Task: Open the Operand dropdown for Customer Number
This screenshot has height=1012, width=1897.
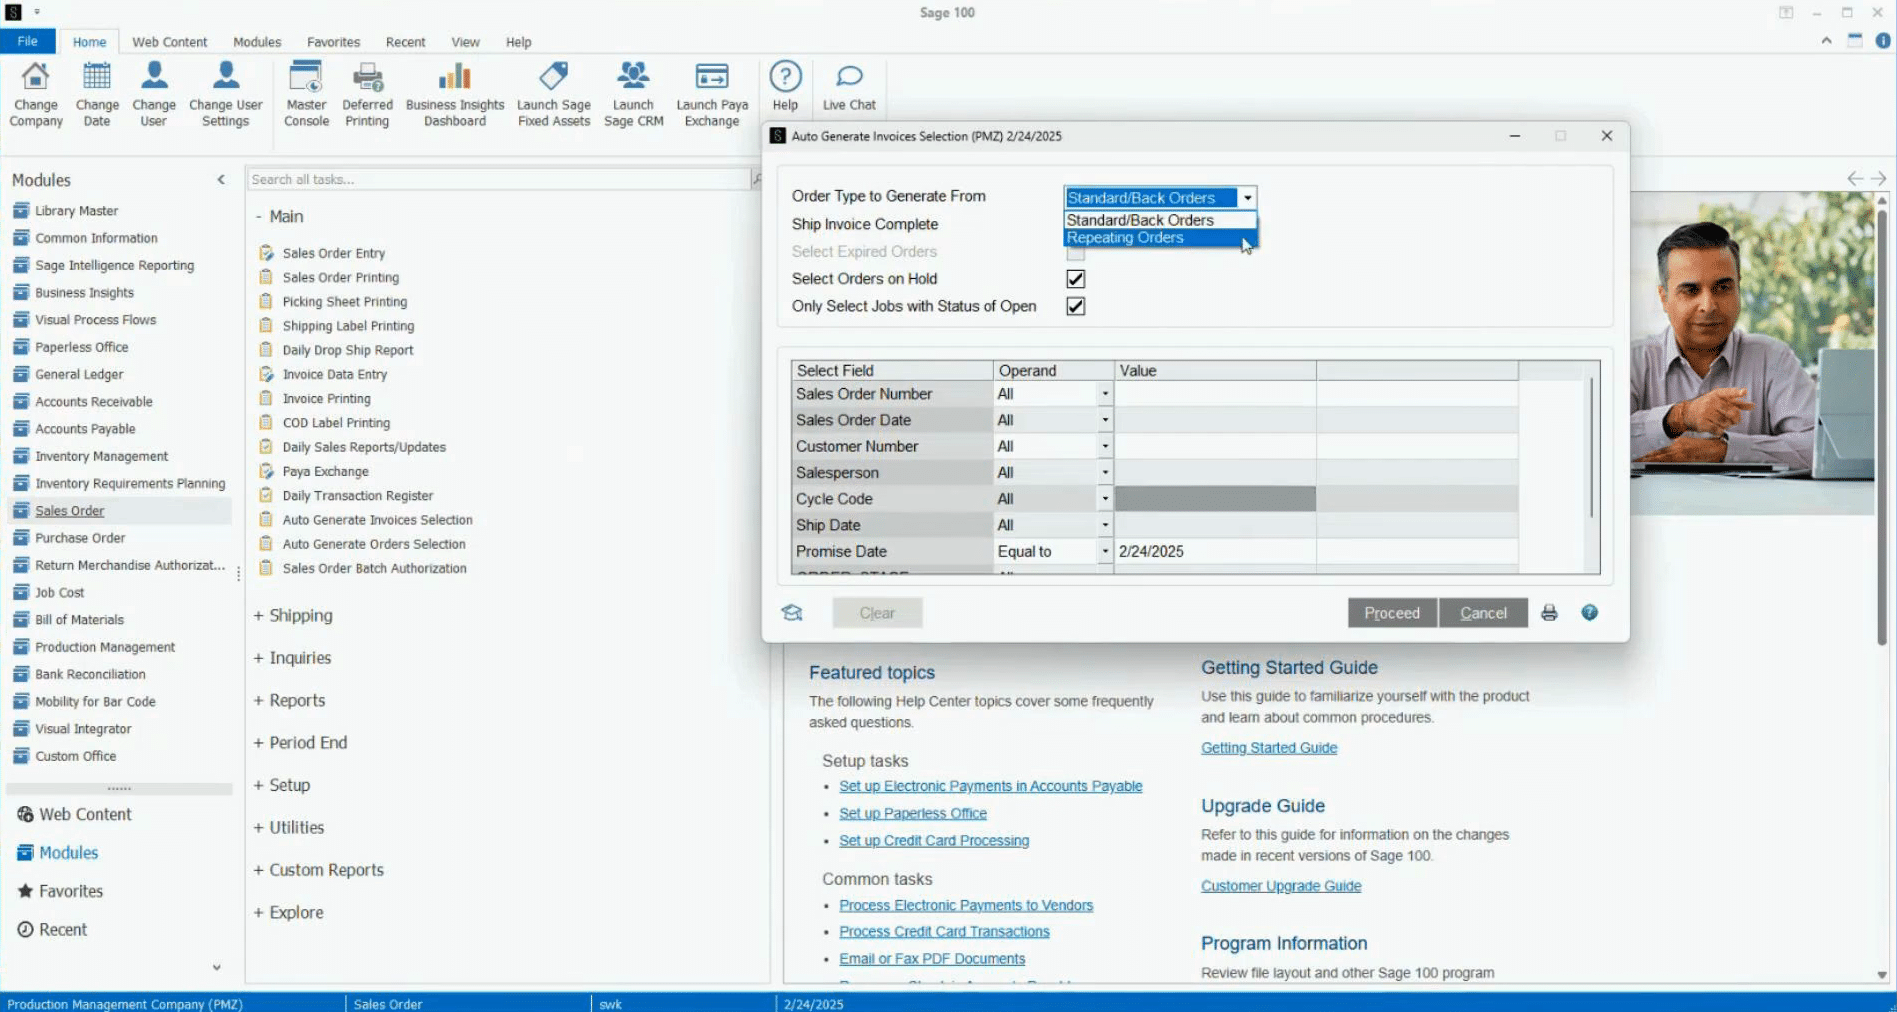Action: coord(1104,446)
